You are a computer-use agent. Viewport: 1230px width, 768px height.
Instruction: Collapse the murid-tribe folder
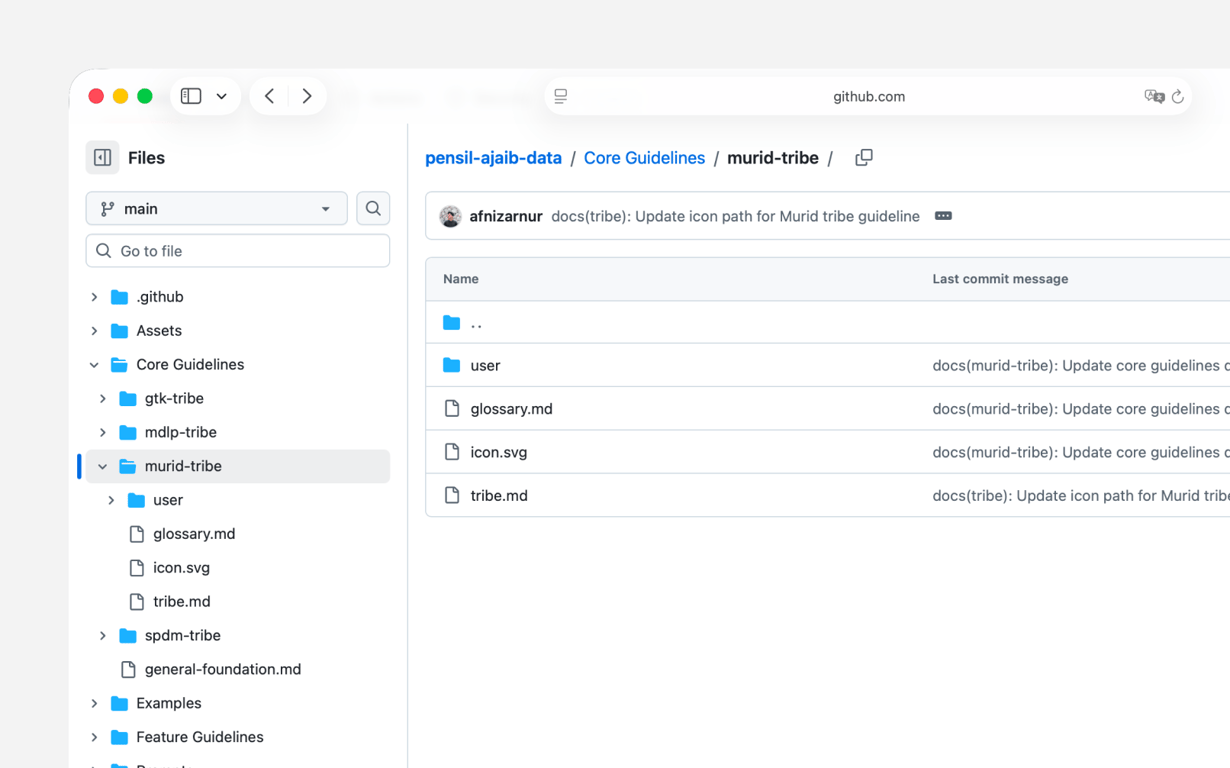point(102,466)
